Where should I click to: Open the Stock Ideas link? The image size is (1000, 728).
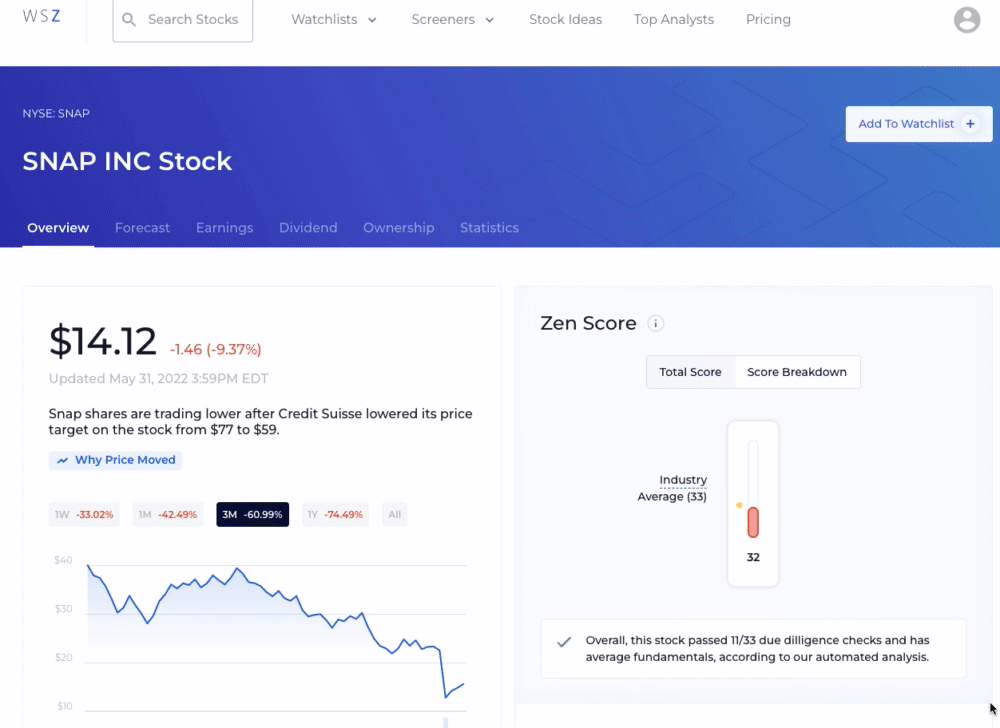[565, 20]
